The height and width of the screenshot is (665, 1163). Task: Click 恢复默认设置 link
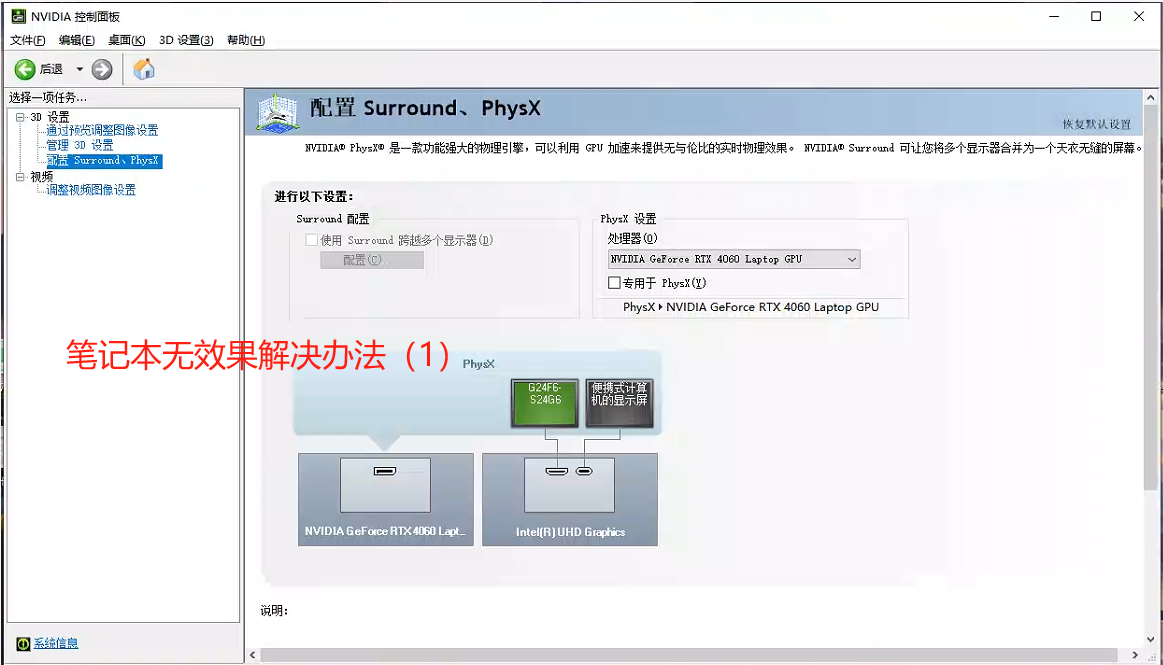1096,125
